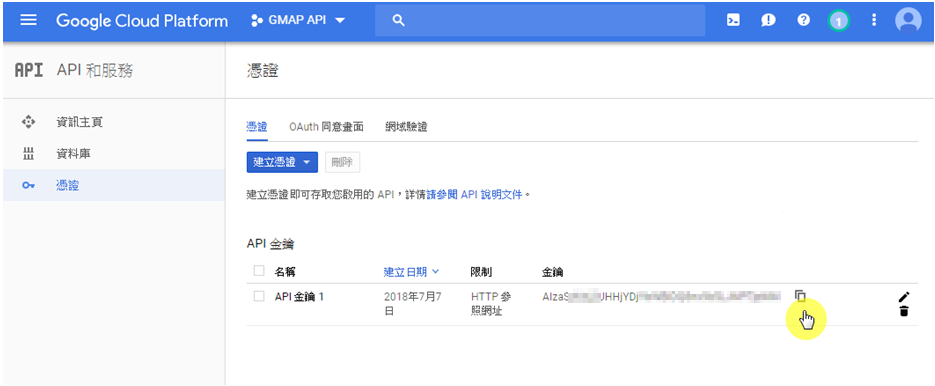Tick the select-all checkbox in table header
The image size is (935, 386).
[259, 271]
